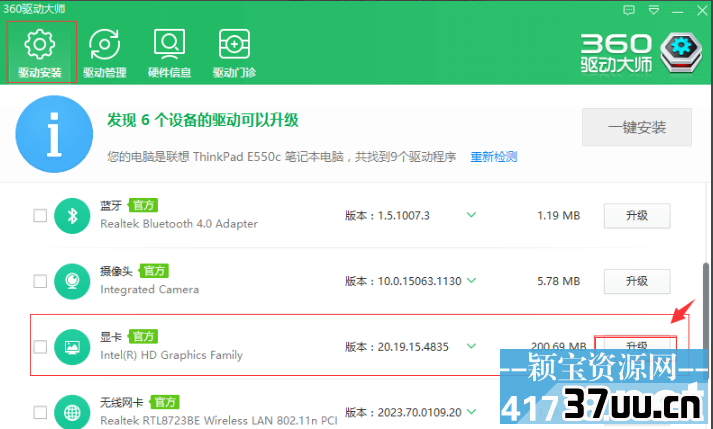The height and width of the screenshot is (429, 713).
Task: Click 升级 button for 蓝牙 driver
Action: pos(637,216)
